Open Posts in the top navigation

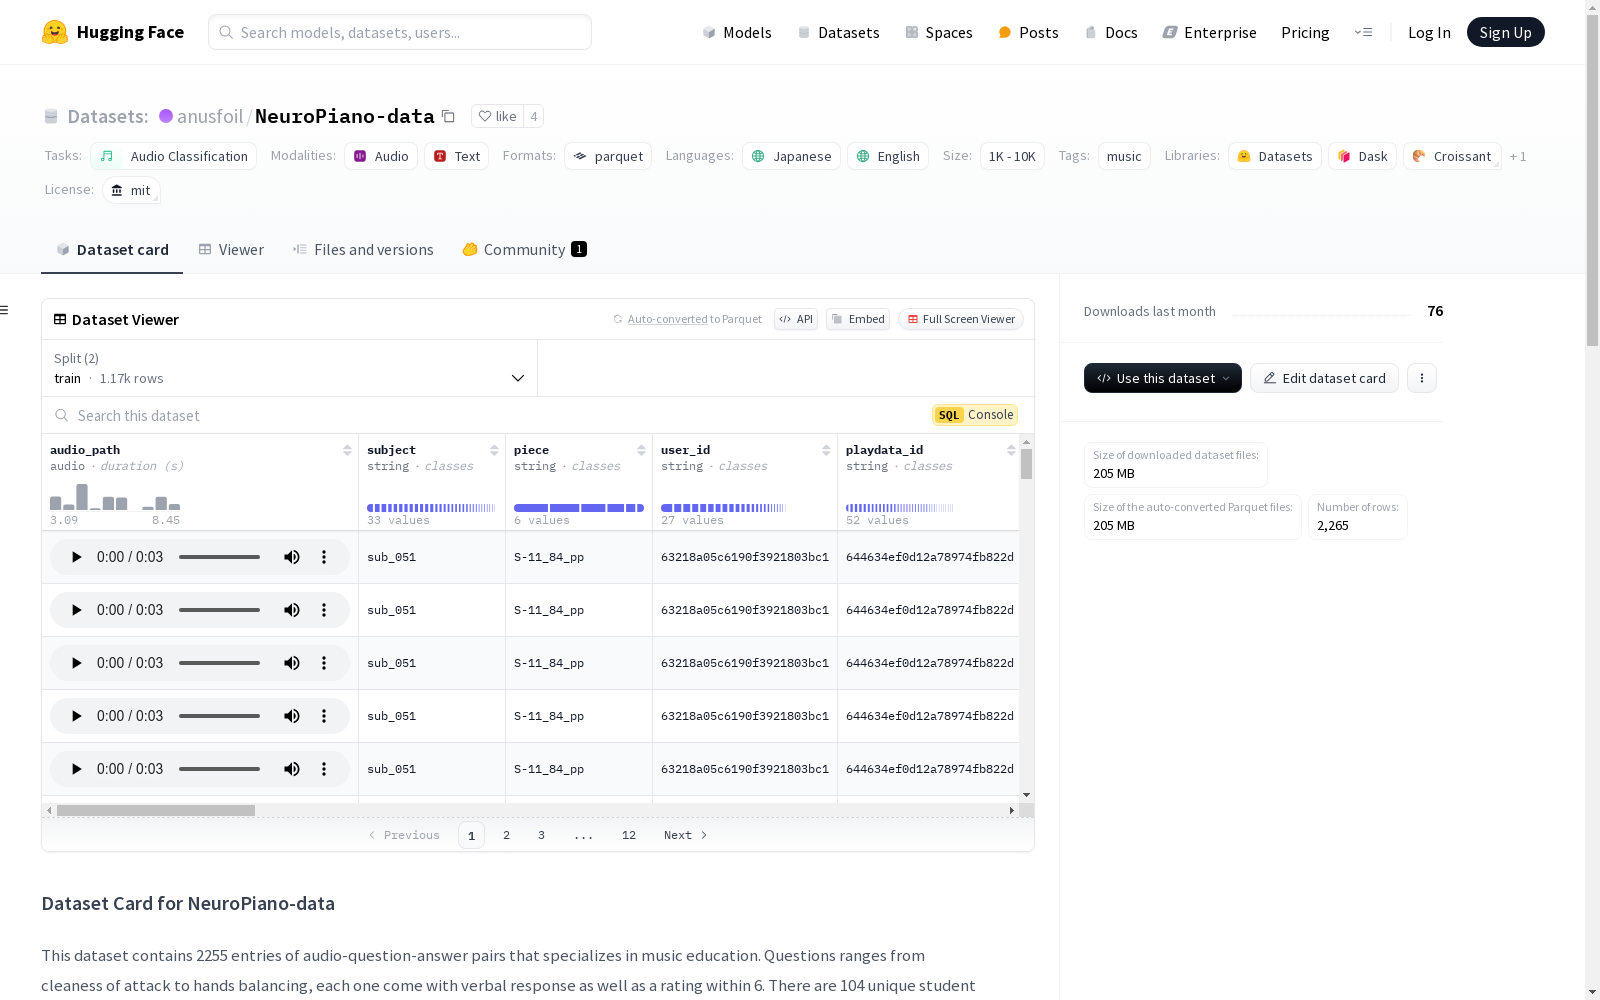click(x=1028, y=33)
